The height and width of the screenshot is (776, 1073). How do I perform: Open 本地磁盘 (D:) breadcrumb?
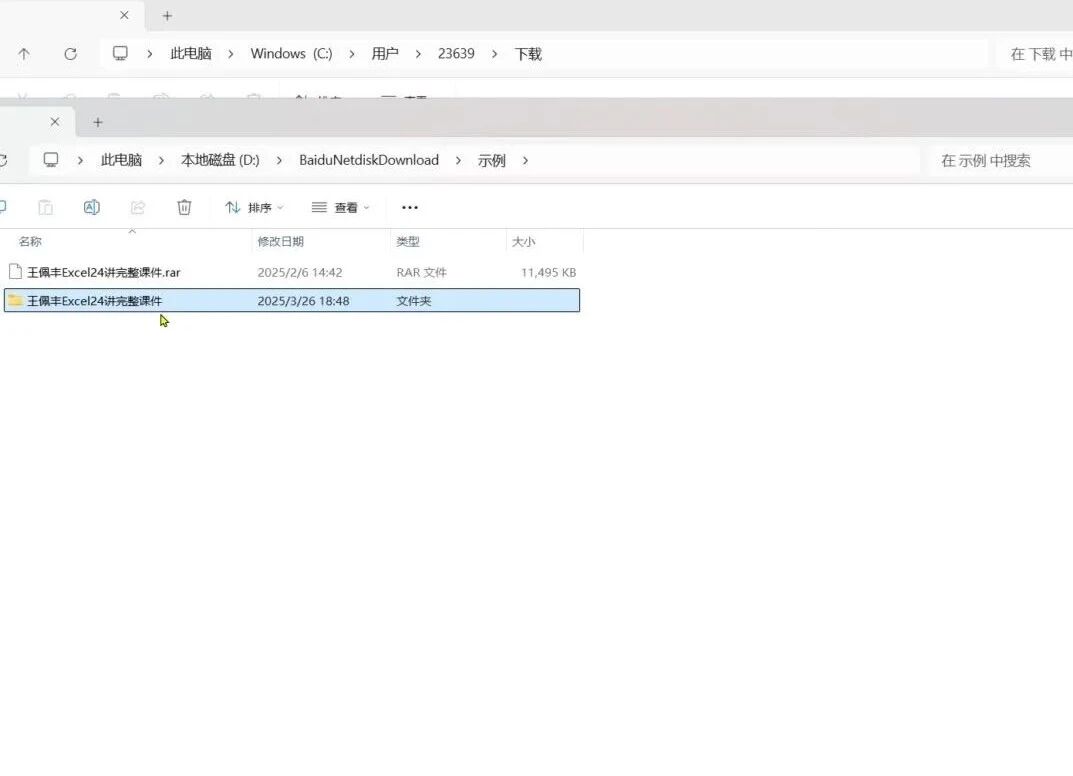[220, 160]
